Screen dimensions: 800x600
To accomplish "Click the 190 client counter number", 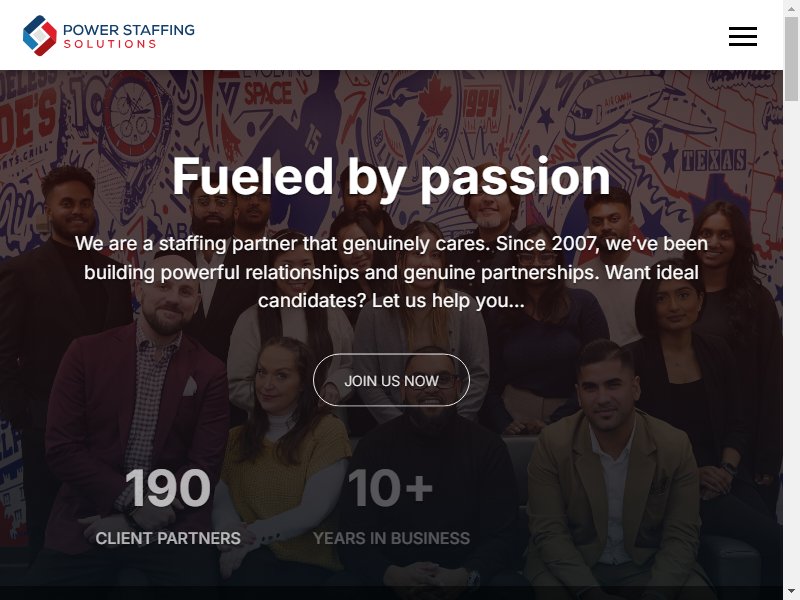I will [x=168, y=488].
